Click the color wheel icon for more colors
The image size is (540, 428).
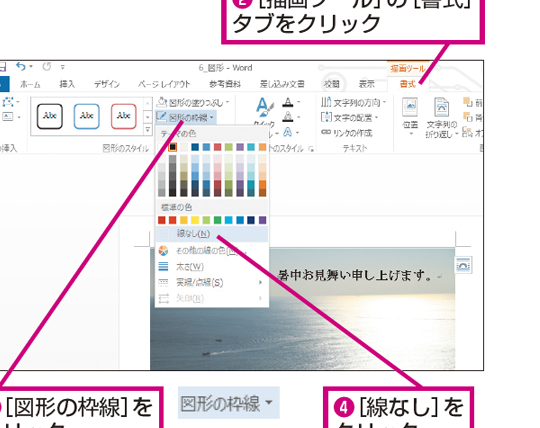tap(163, 251)
